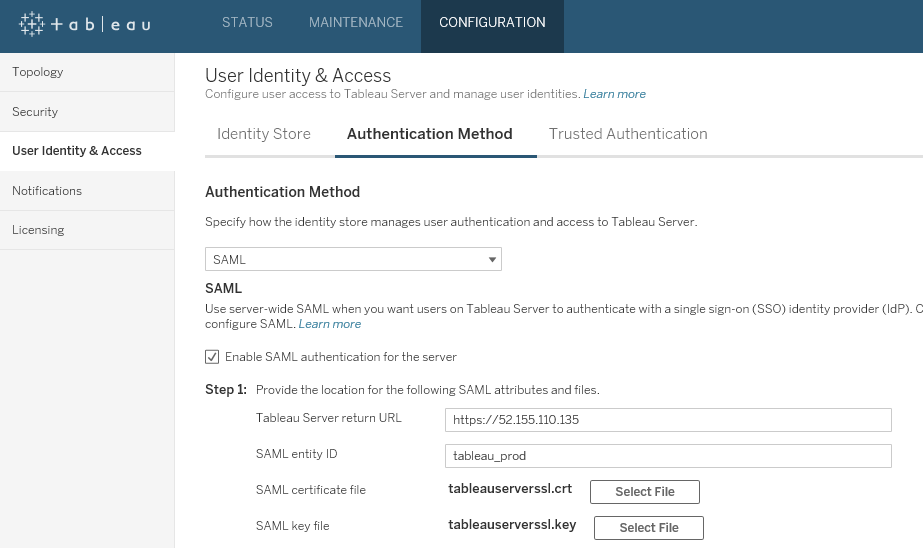The width and height of the screenshot is (923, 548).
Task: Select File for SAML certificate file
Action: point(645,492)
